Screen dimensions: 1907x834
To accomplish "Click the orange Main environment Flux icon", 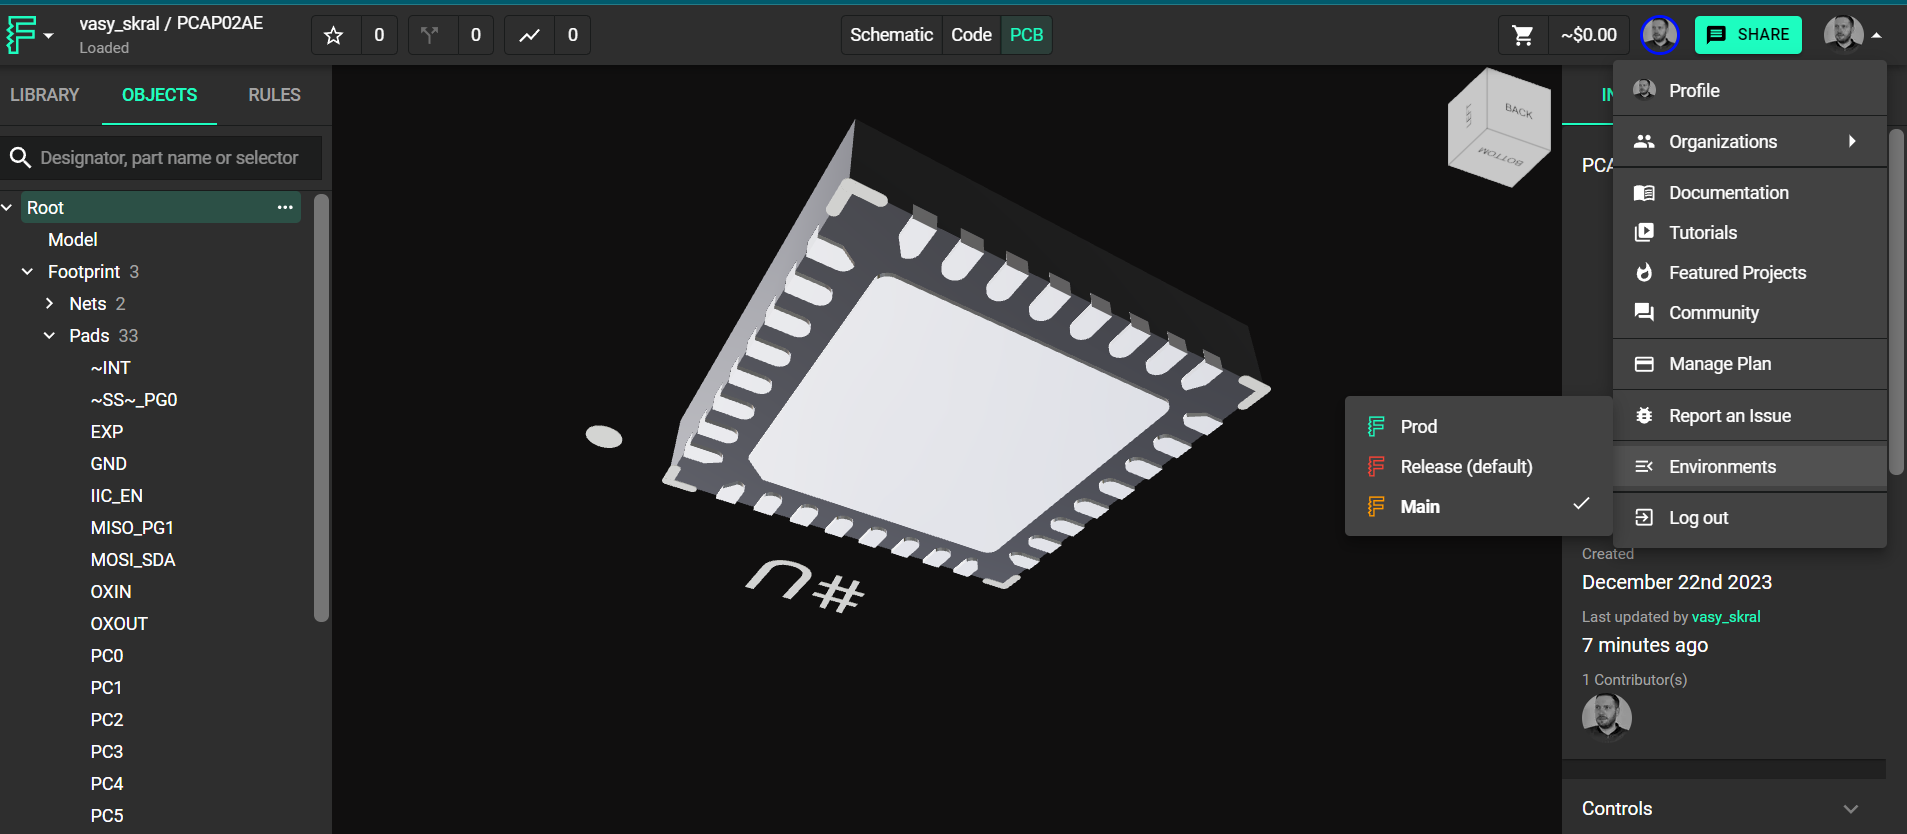I will 1376,506.
